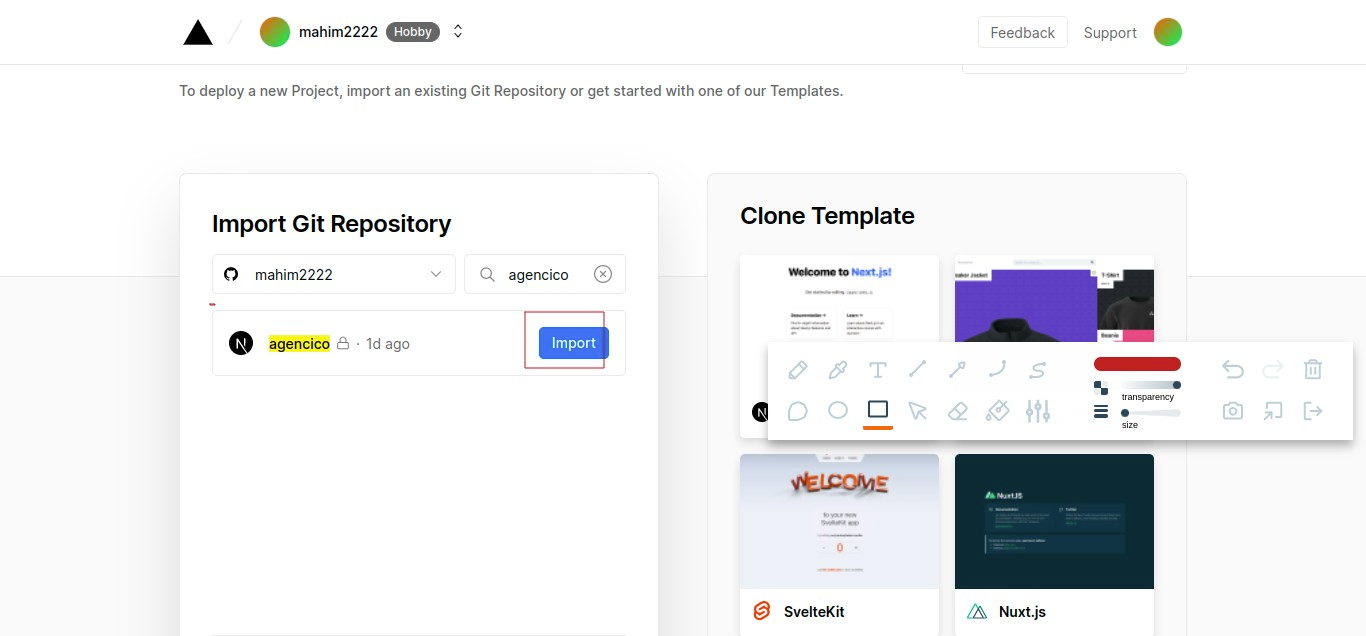Click the agencico search input field
1366x636 pixels.
click(545, 274)
